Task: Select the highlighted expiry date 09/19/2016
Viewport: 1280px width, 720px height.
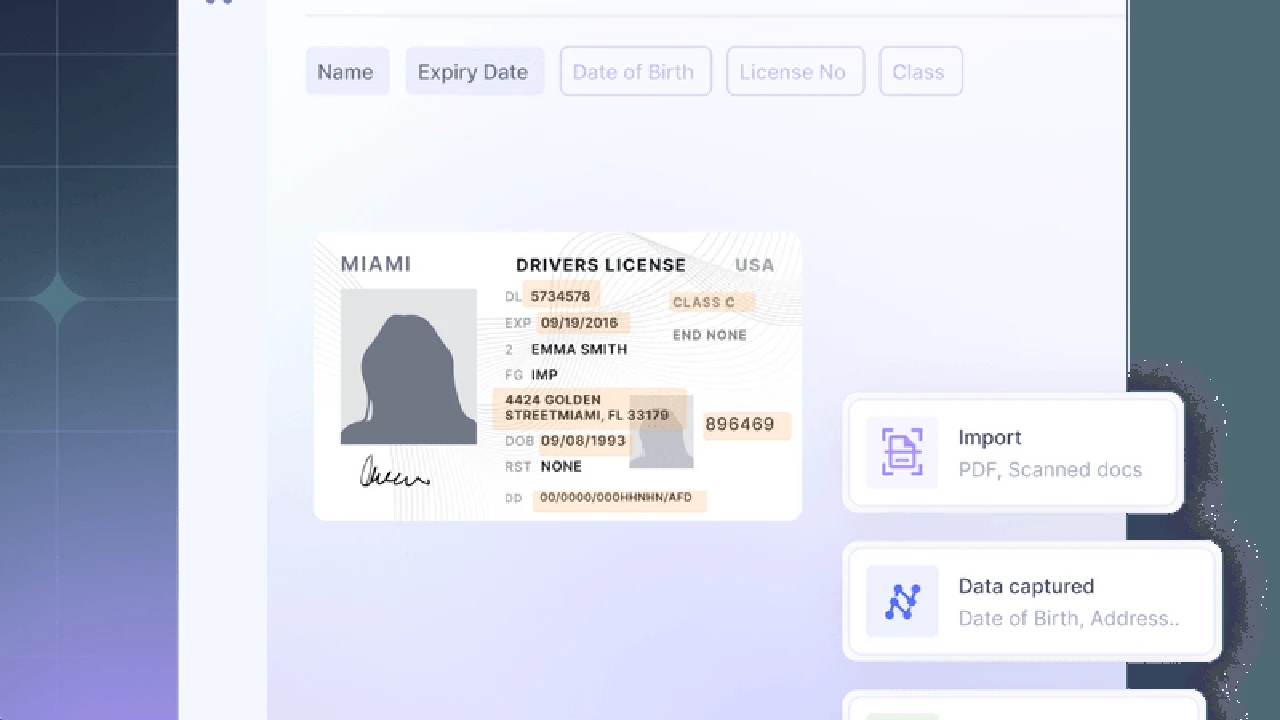Action: click(579, 323)
